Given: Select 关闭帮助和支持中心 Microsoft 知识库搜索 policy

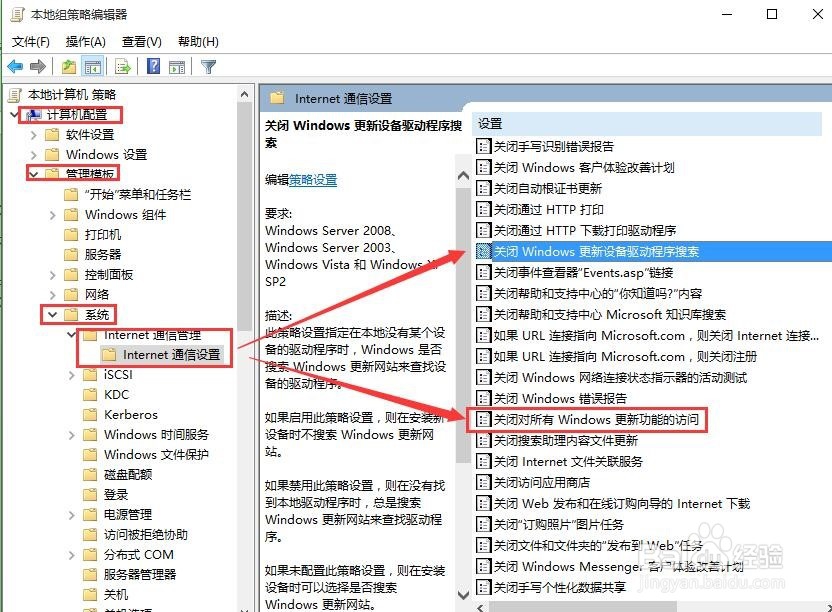Looking at the screenshot, I should click(x=610, y=314).
